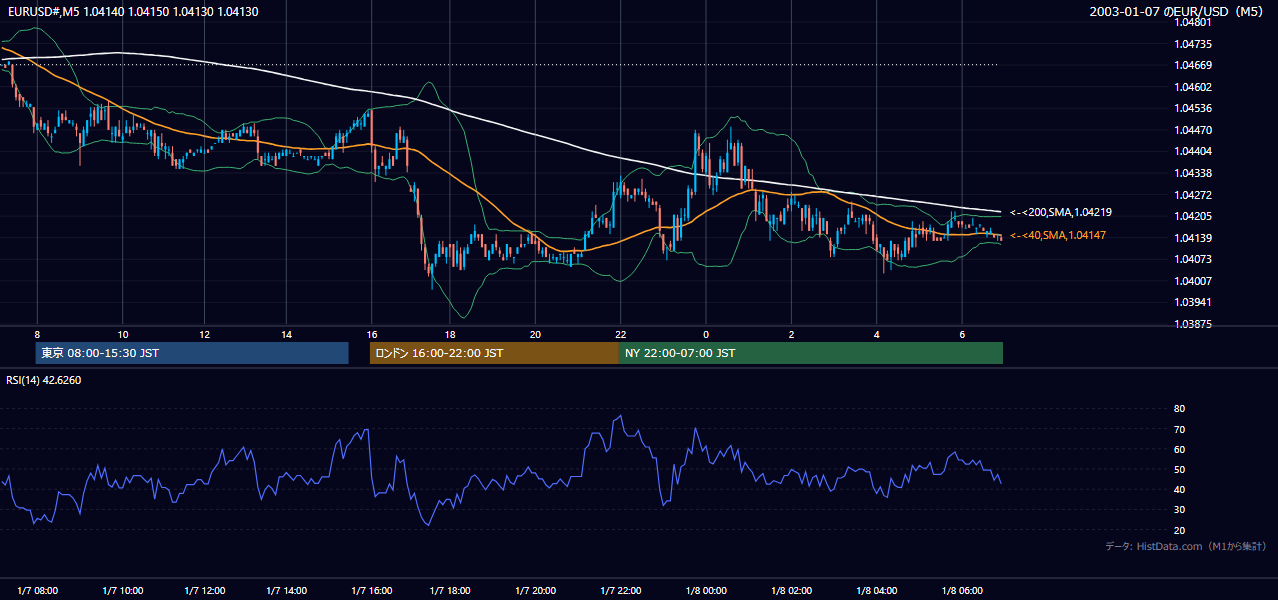Image resolution: width=1278 pixels, height=600 pixels.
Task: Click the bottom timestamp 1/7 20:00
Action: (x=536, y=590)
